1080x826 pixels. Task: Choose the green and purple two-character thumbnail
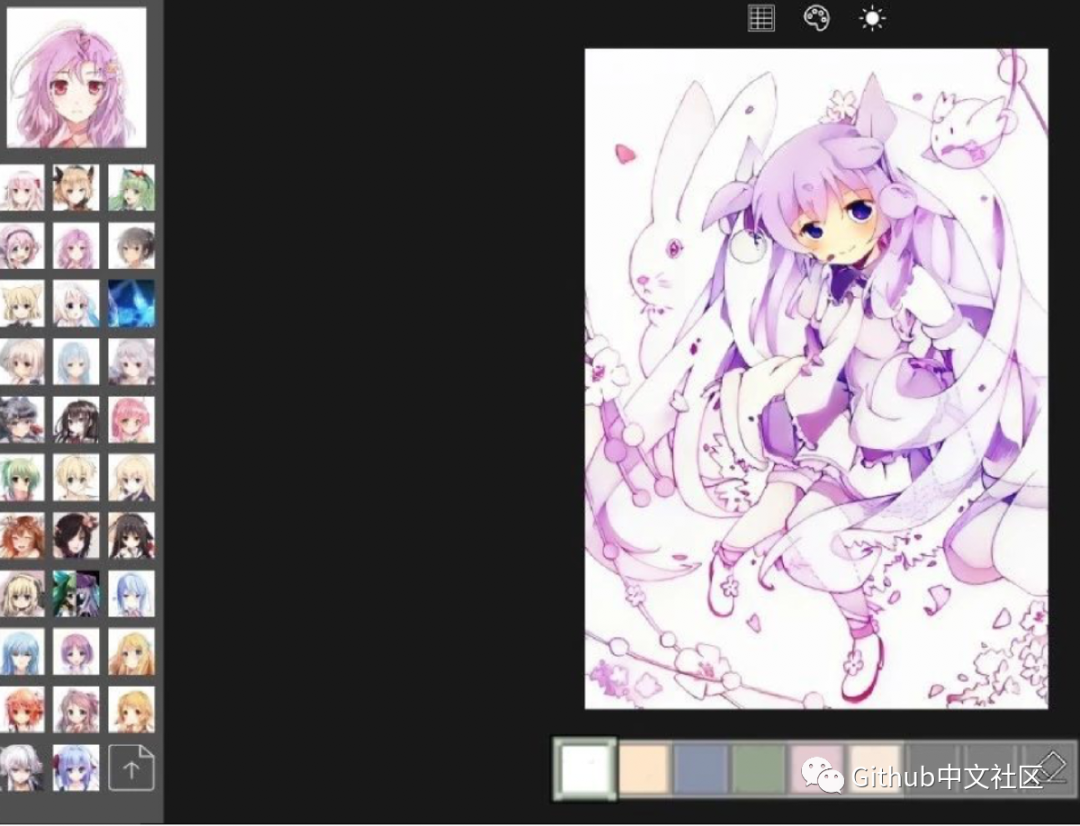coord(76,593)
